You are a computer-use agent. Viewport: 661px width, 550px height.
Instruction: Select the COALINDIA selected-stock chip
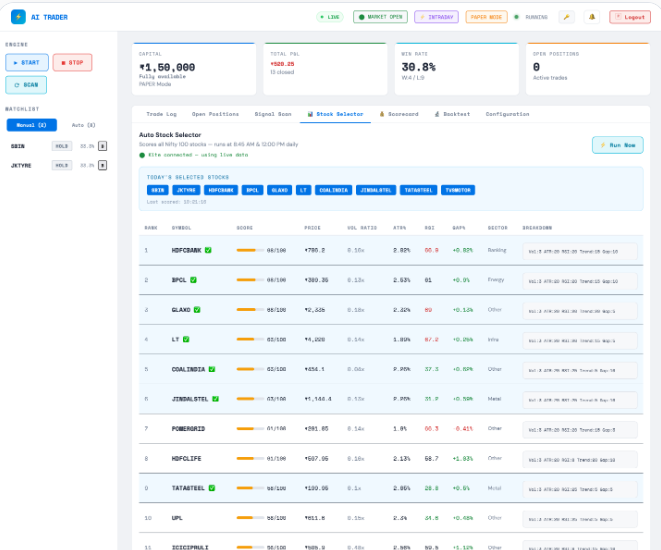pyautogui.click(x=333, y=190)
